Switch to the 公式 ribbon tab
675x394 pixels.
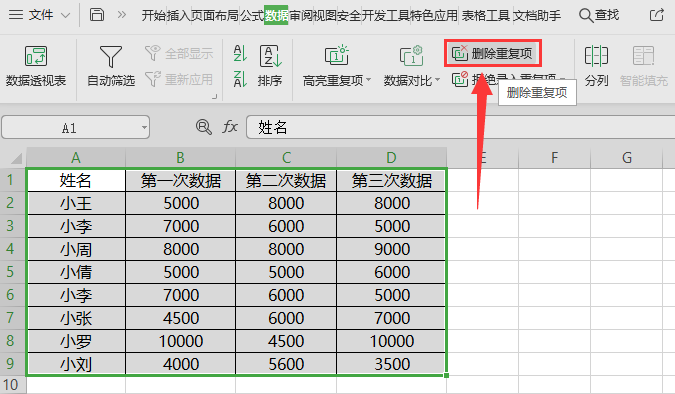tap(252, 16)
